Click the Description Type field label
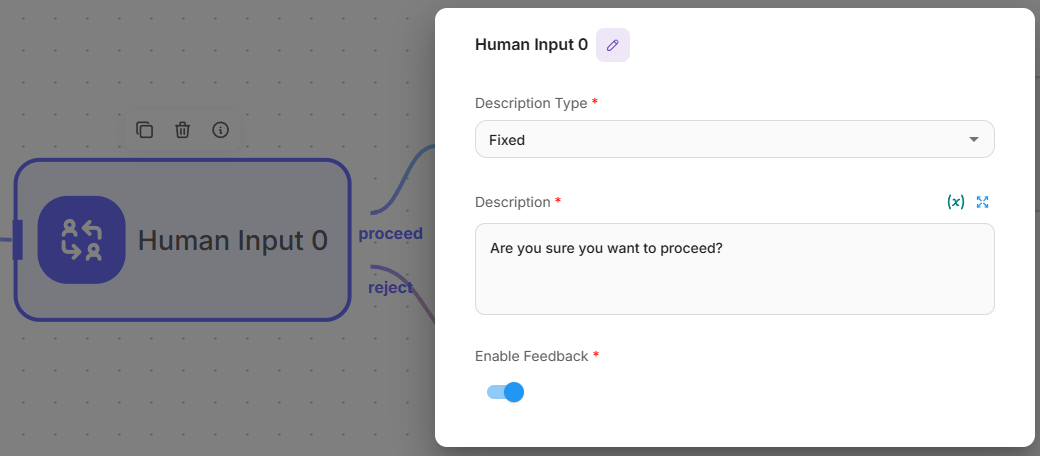Screen dimensions: 1040x456 point(531,103)
